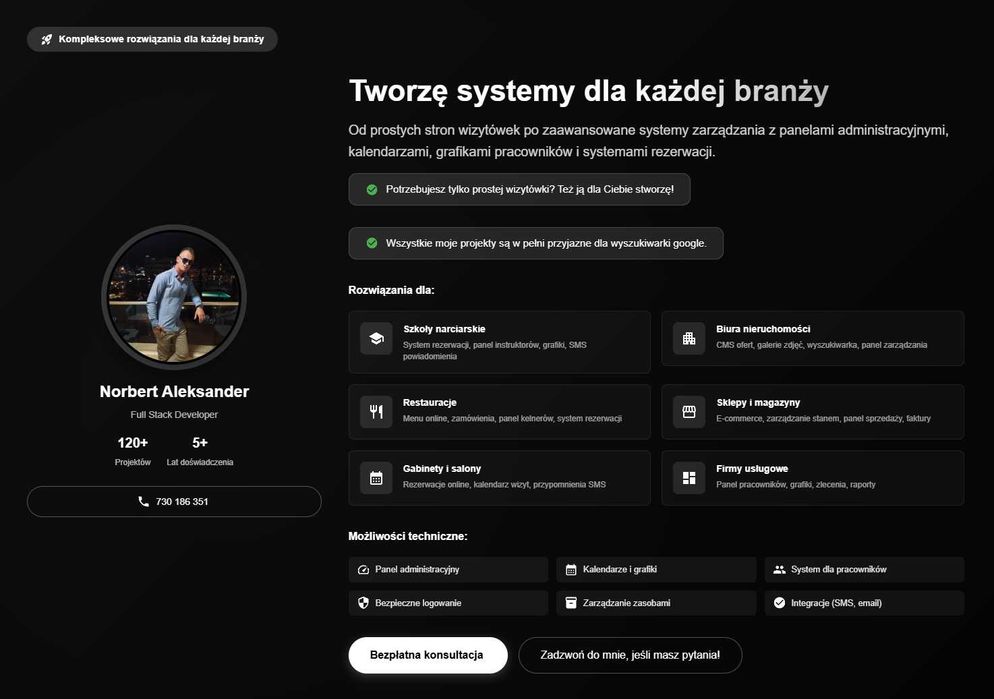Screen dimensions: 994x699
Task: Click the building icon for Biura nieruchomości
Action: tap(689, 338)
